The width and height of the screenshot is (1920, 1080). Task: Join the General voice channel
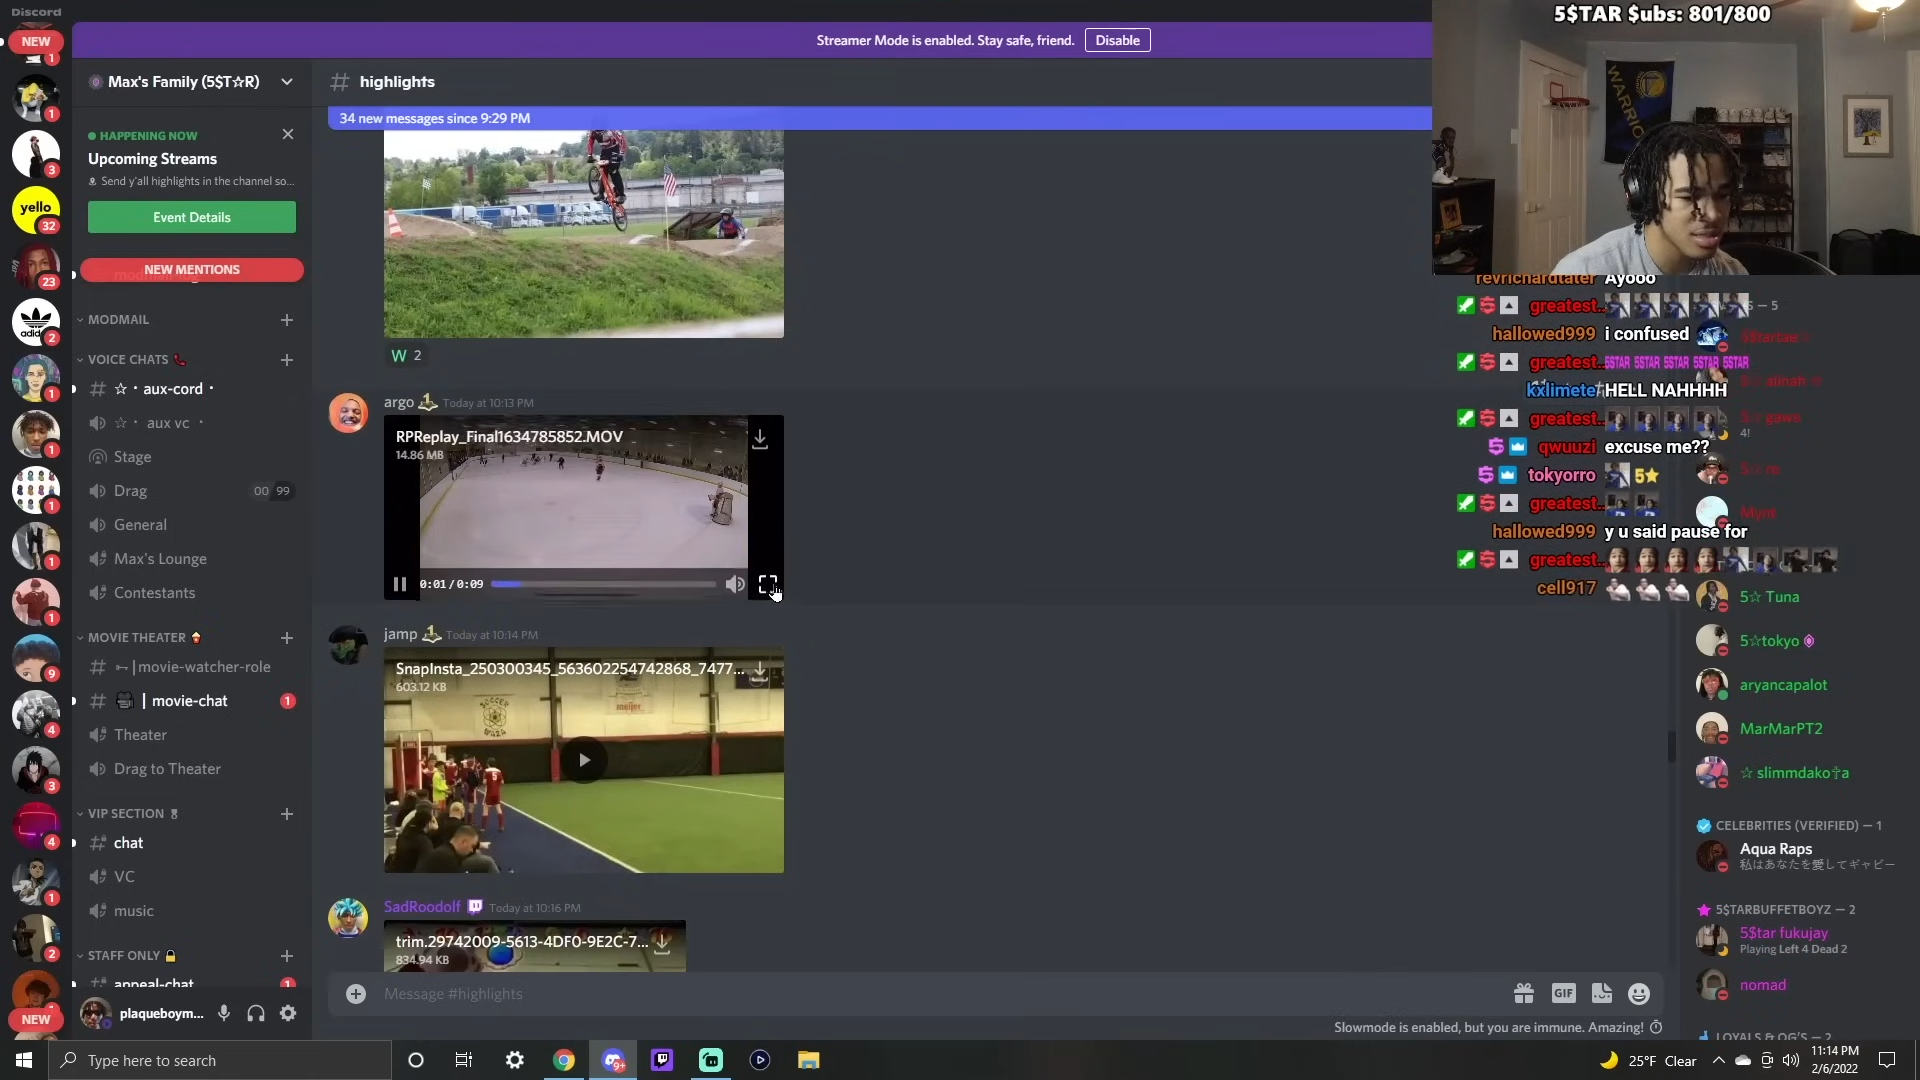[192, 525]
